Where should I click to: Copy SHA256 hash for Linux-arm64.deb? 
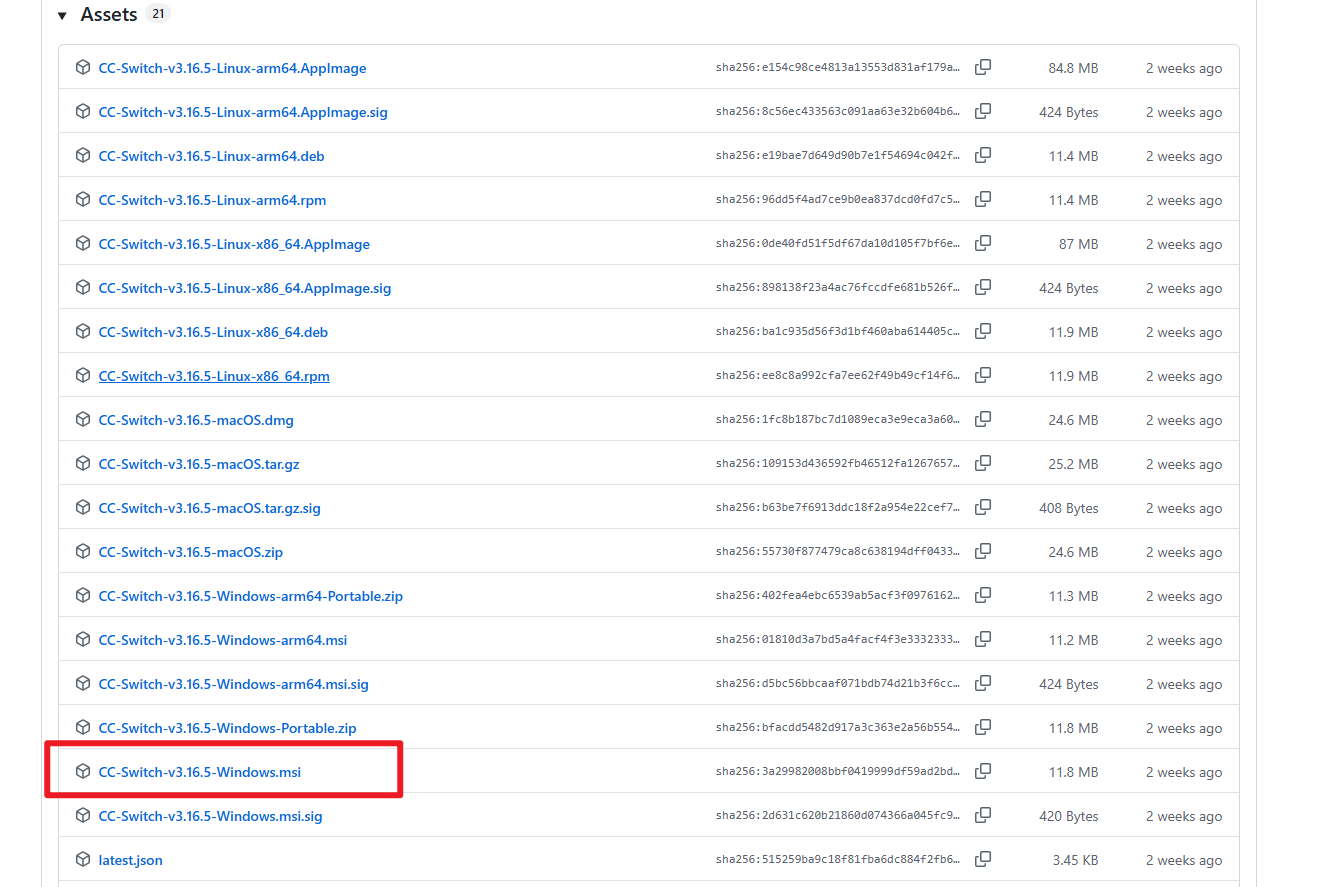tap(983, 155)
